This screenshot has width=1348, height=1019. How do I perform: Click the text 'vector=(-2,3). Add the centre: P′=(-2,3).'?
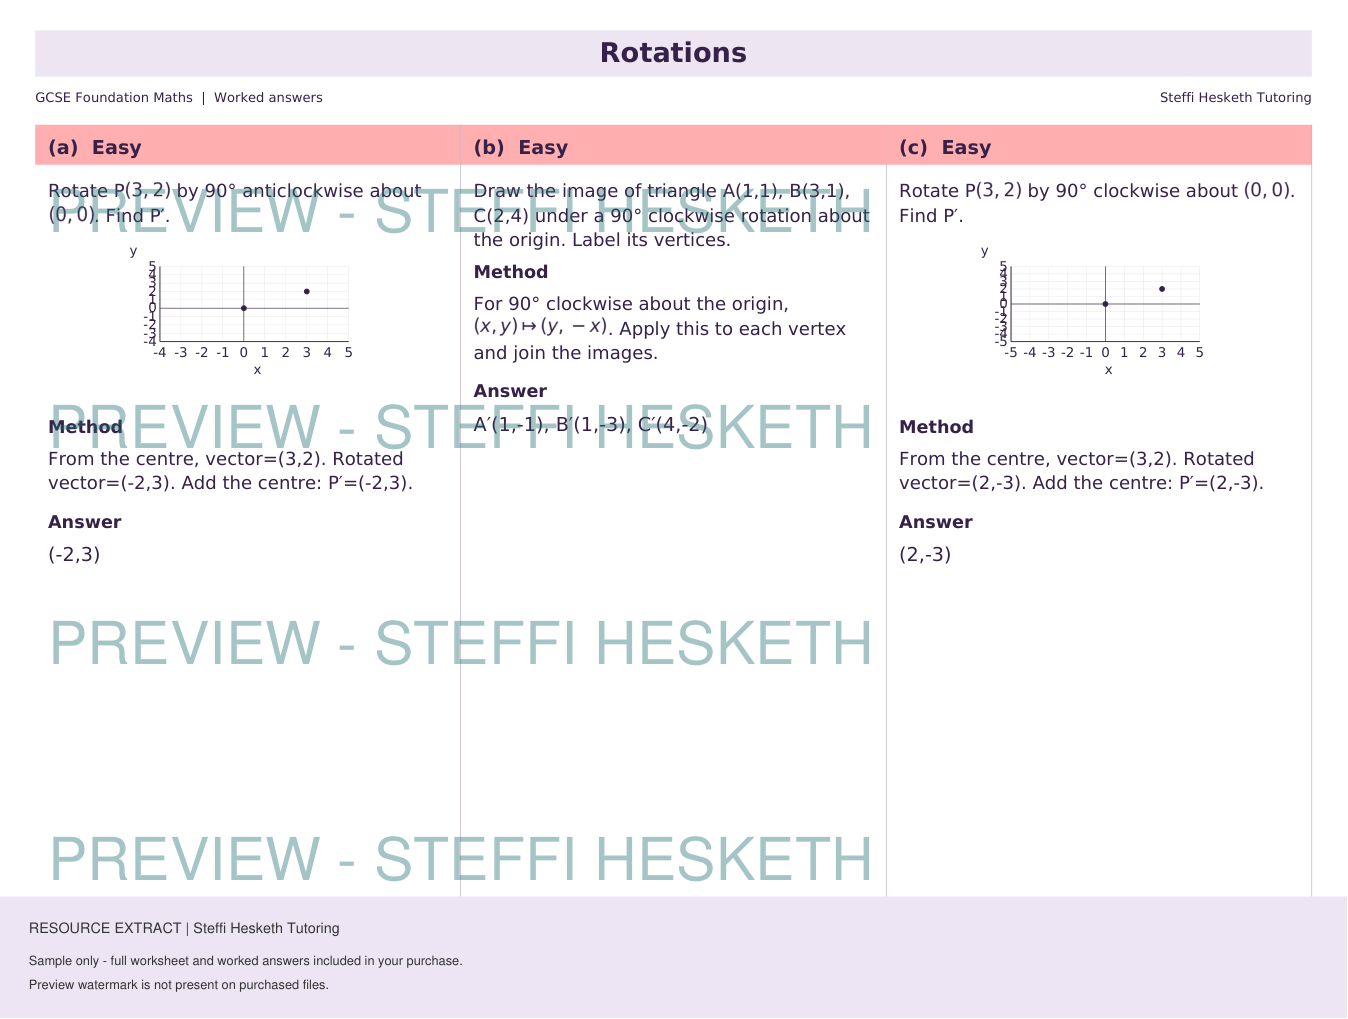[230, 483]
